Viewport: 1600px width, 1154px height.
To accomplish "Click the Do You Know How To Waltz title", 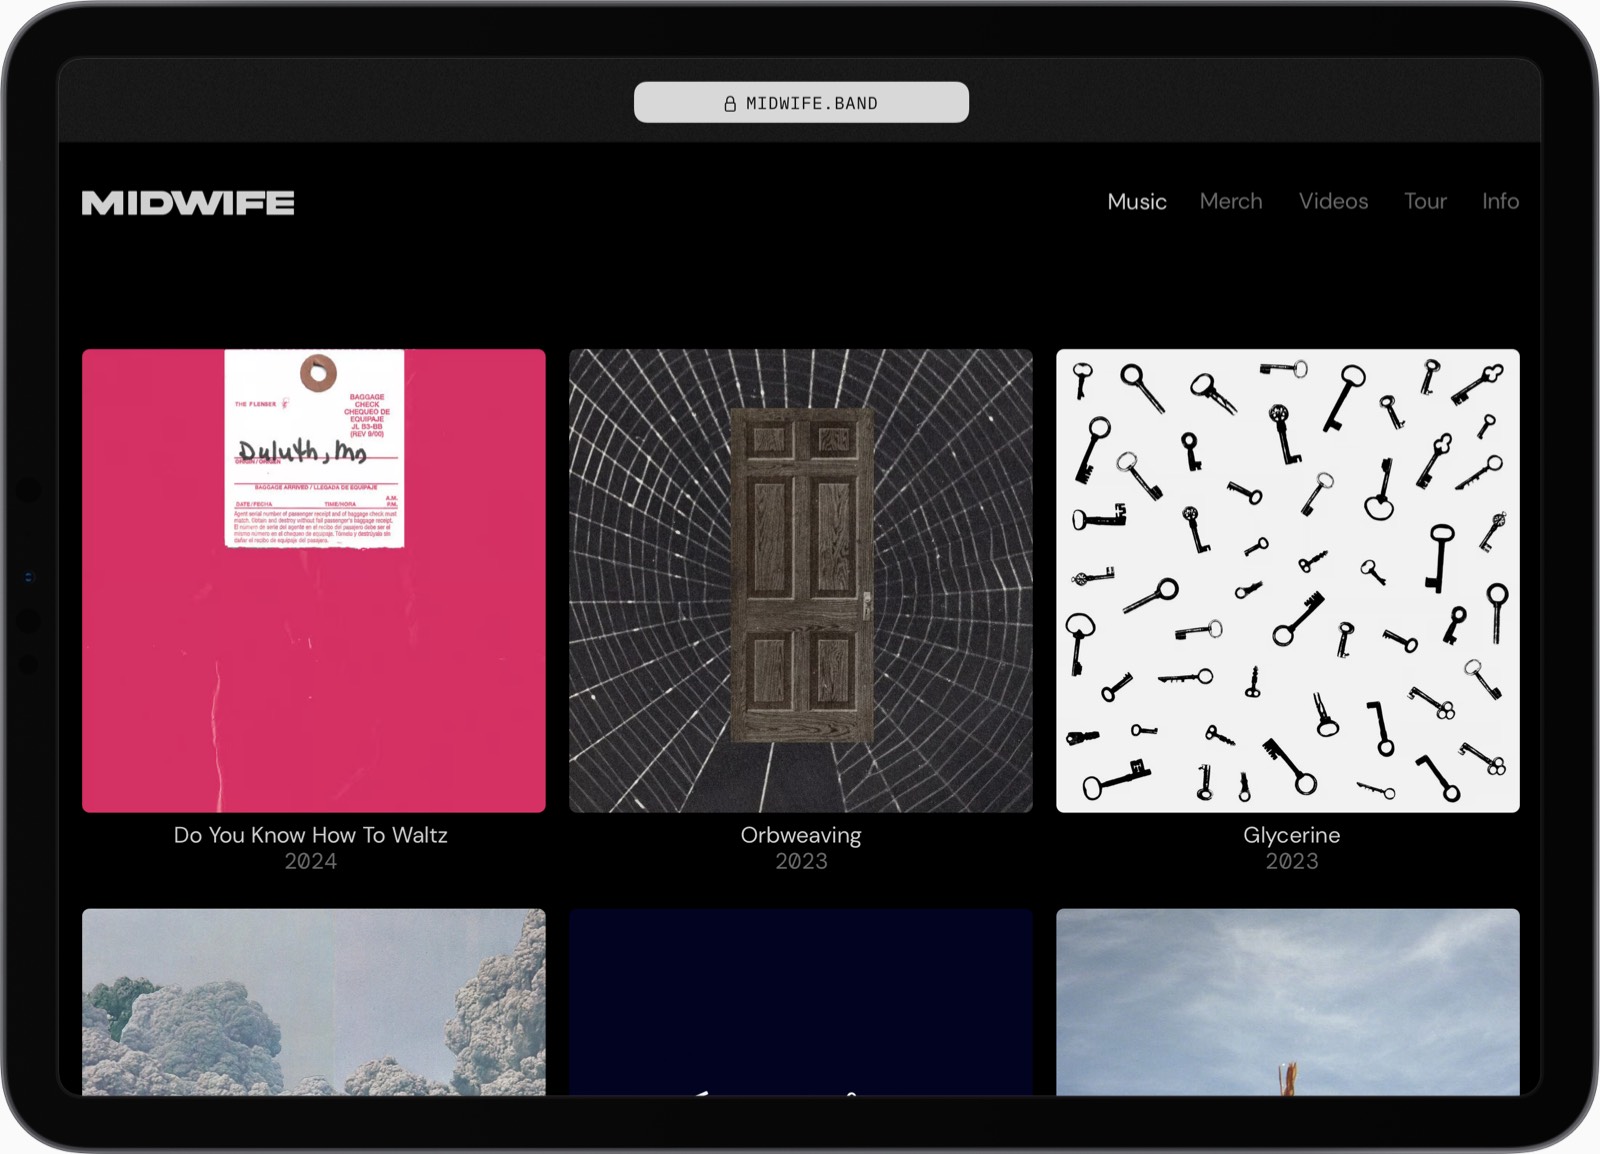I will [311, 835].
